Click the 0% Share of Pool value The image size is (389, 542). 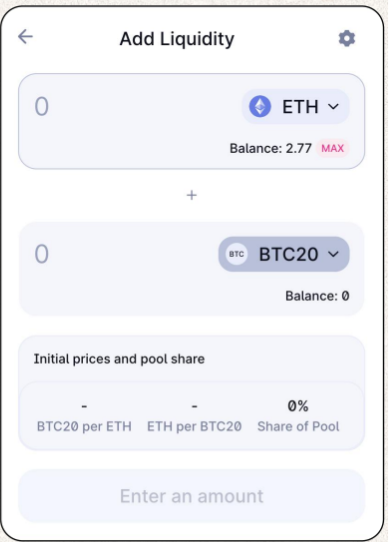point(298,406)
